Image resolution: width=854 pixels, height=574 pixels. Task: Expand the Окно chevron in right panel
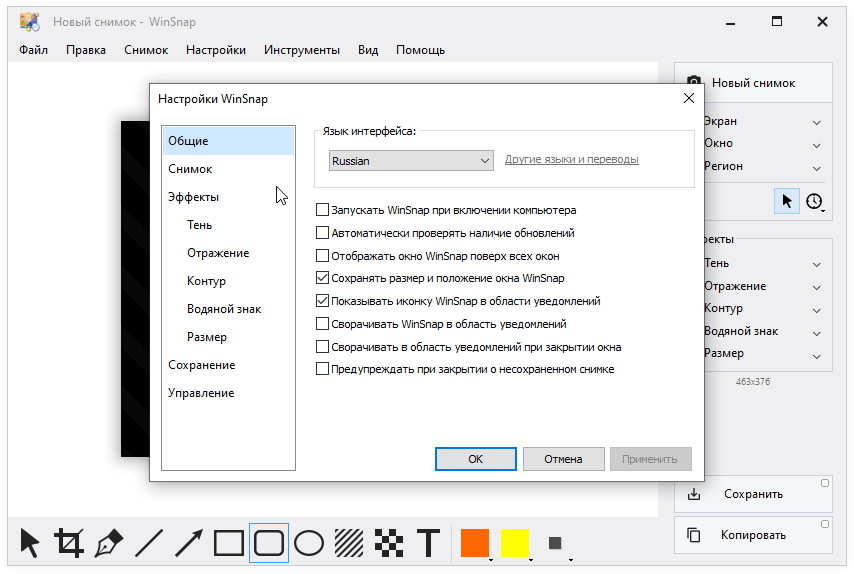coord(817,145)
